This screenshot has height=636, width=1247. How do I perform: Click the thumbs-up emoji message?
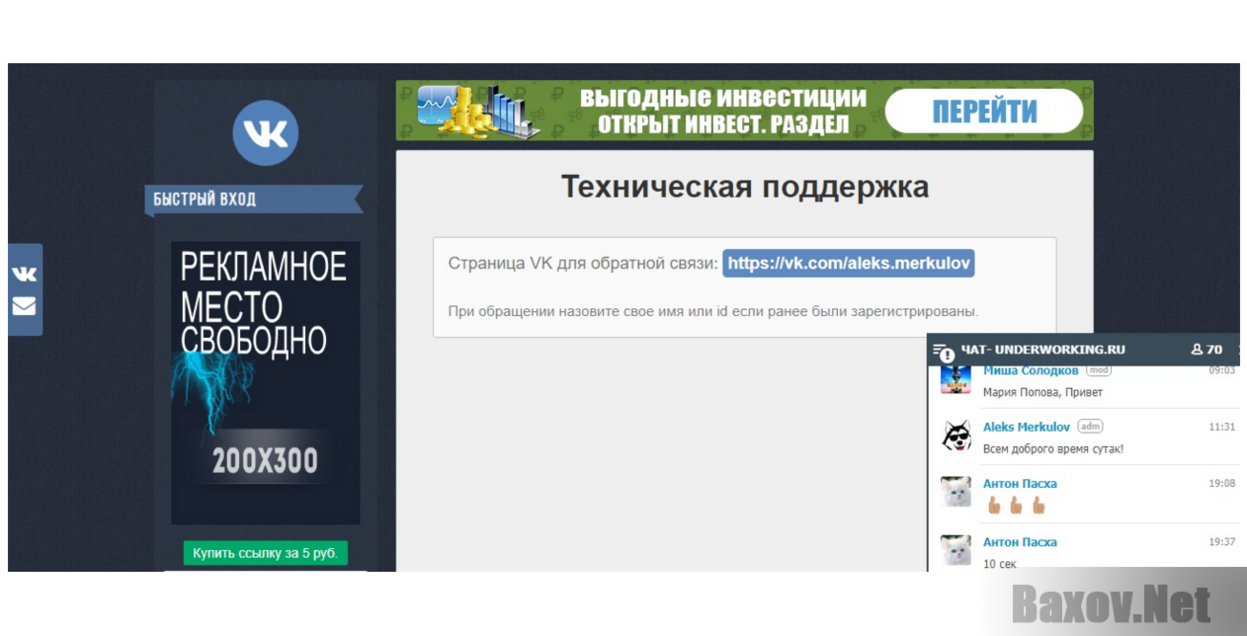(x=1016, y=506)
